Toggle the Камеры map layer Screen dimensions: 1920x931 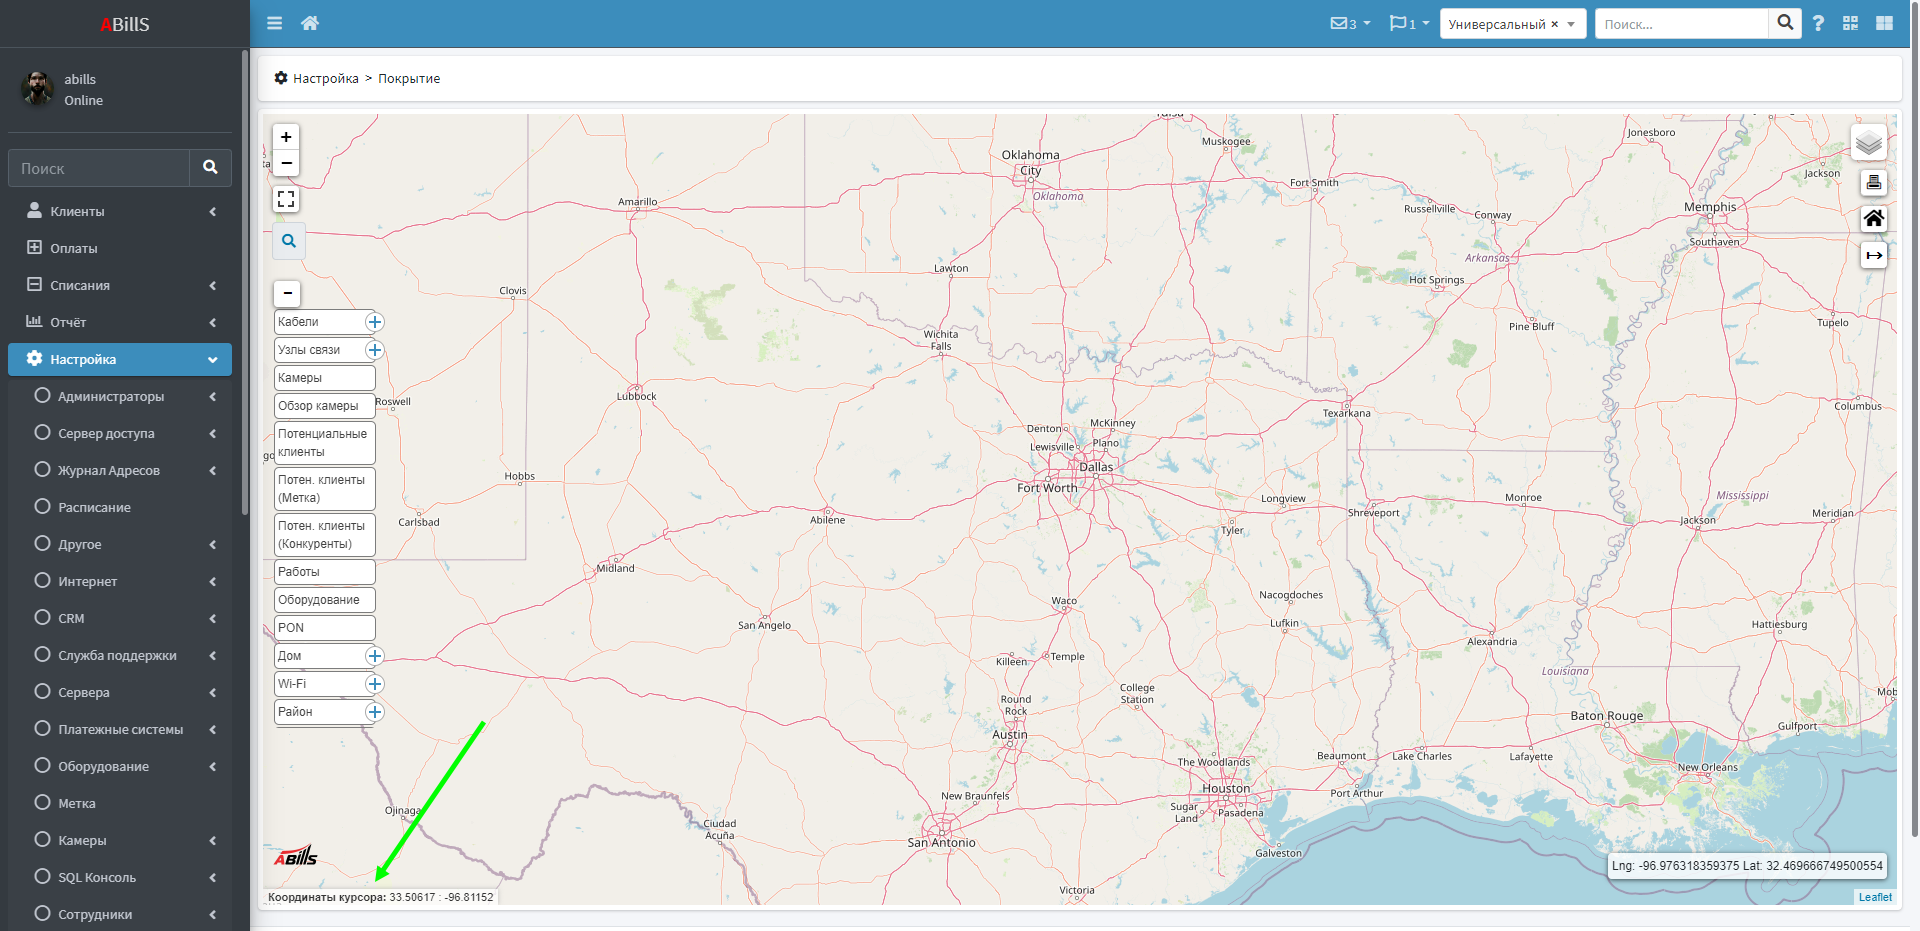324,378
